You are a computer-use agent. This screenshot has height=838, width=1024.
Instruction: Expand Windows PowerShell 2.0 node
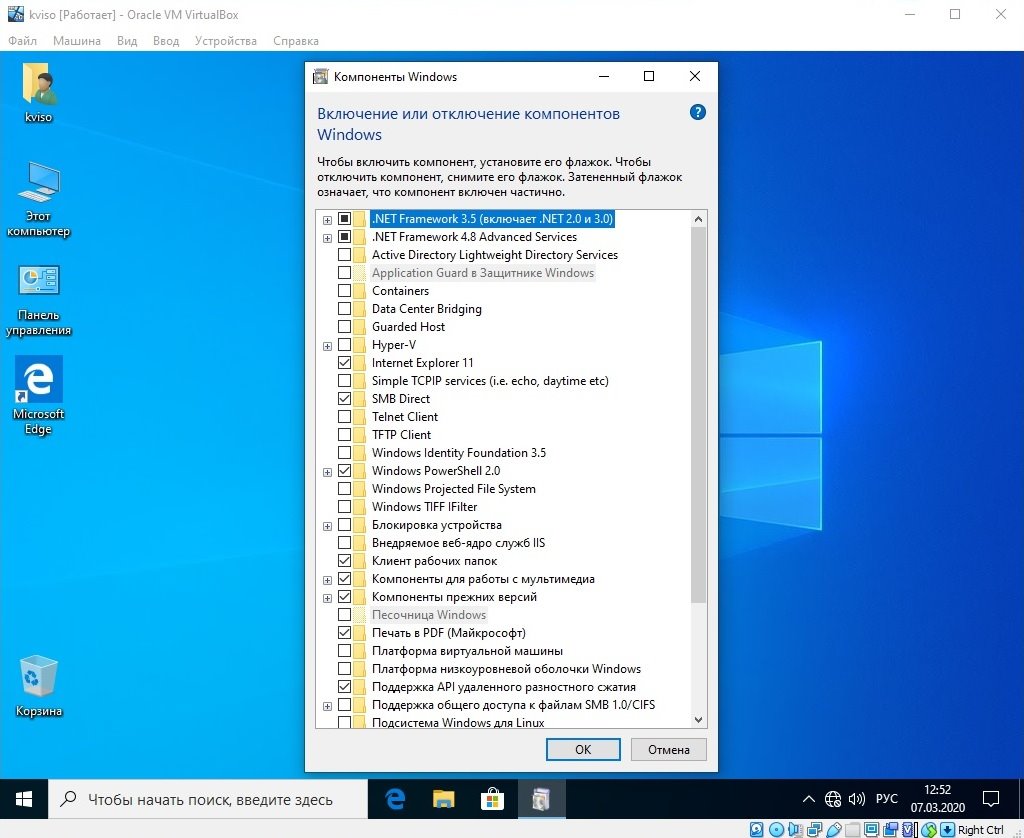click(327, 472)
